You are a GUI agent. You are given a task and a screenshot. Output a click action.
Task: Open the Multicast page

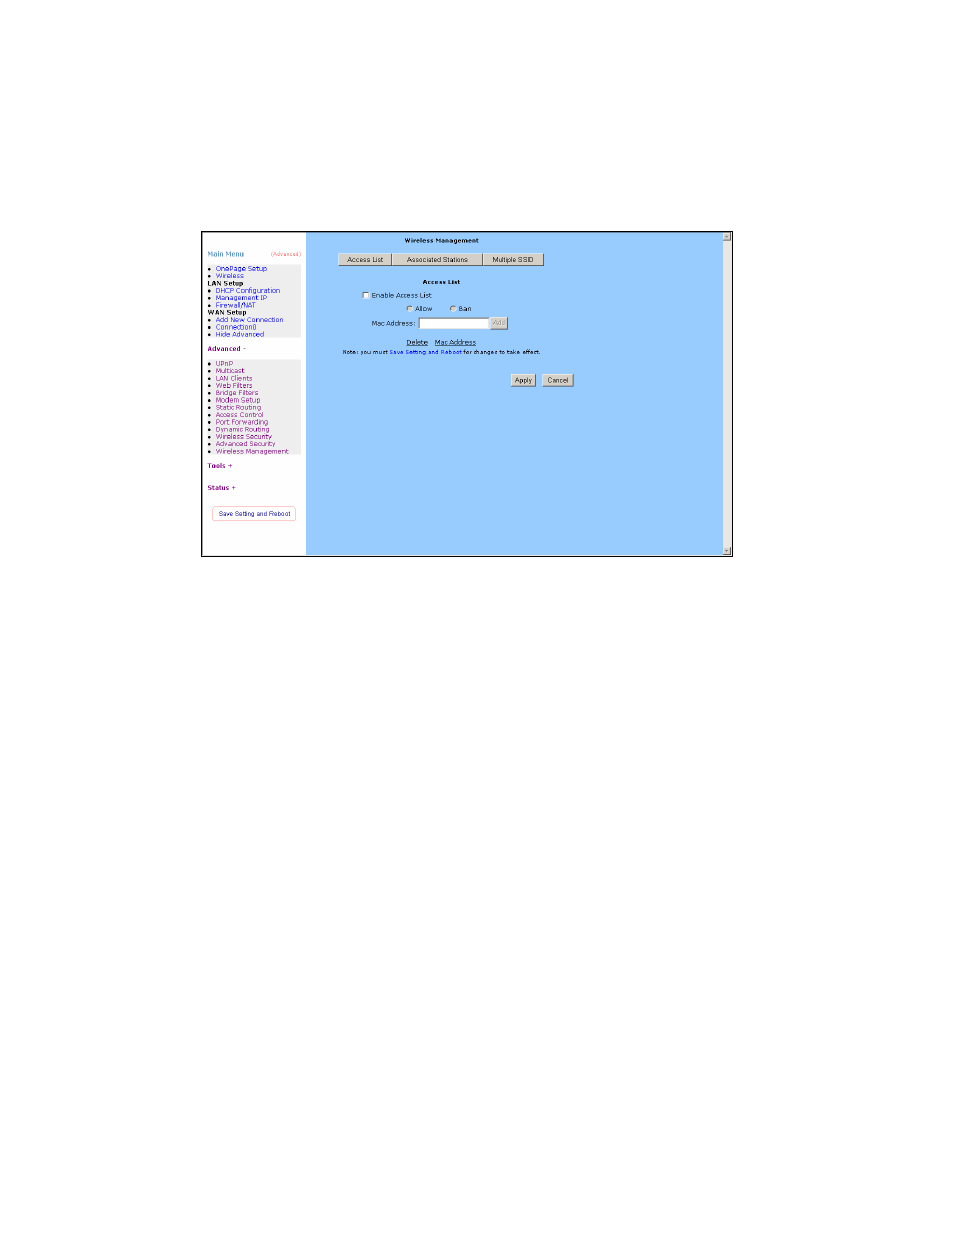230,371
